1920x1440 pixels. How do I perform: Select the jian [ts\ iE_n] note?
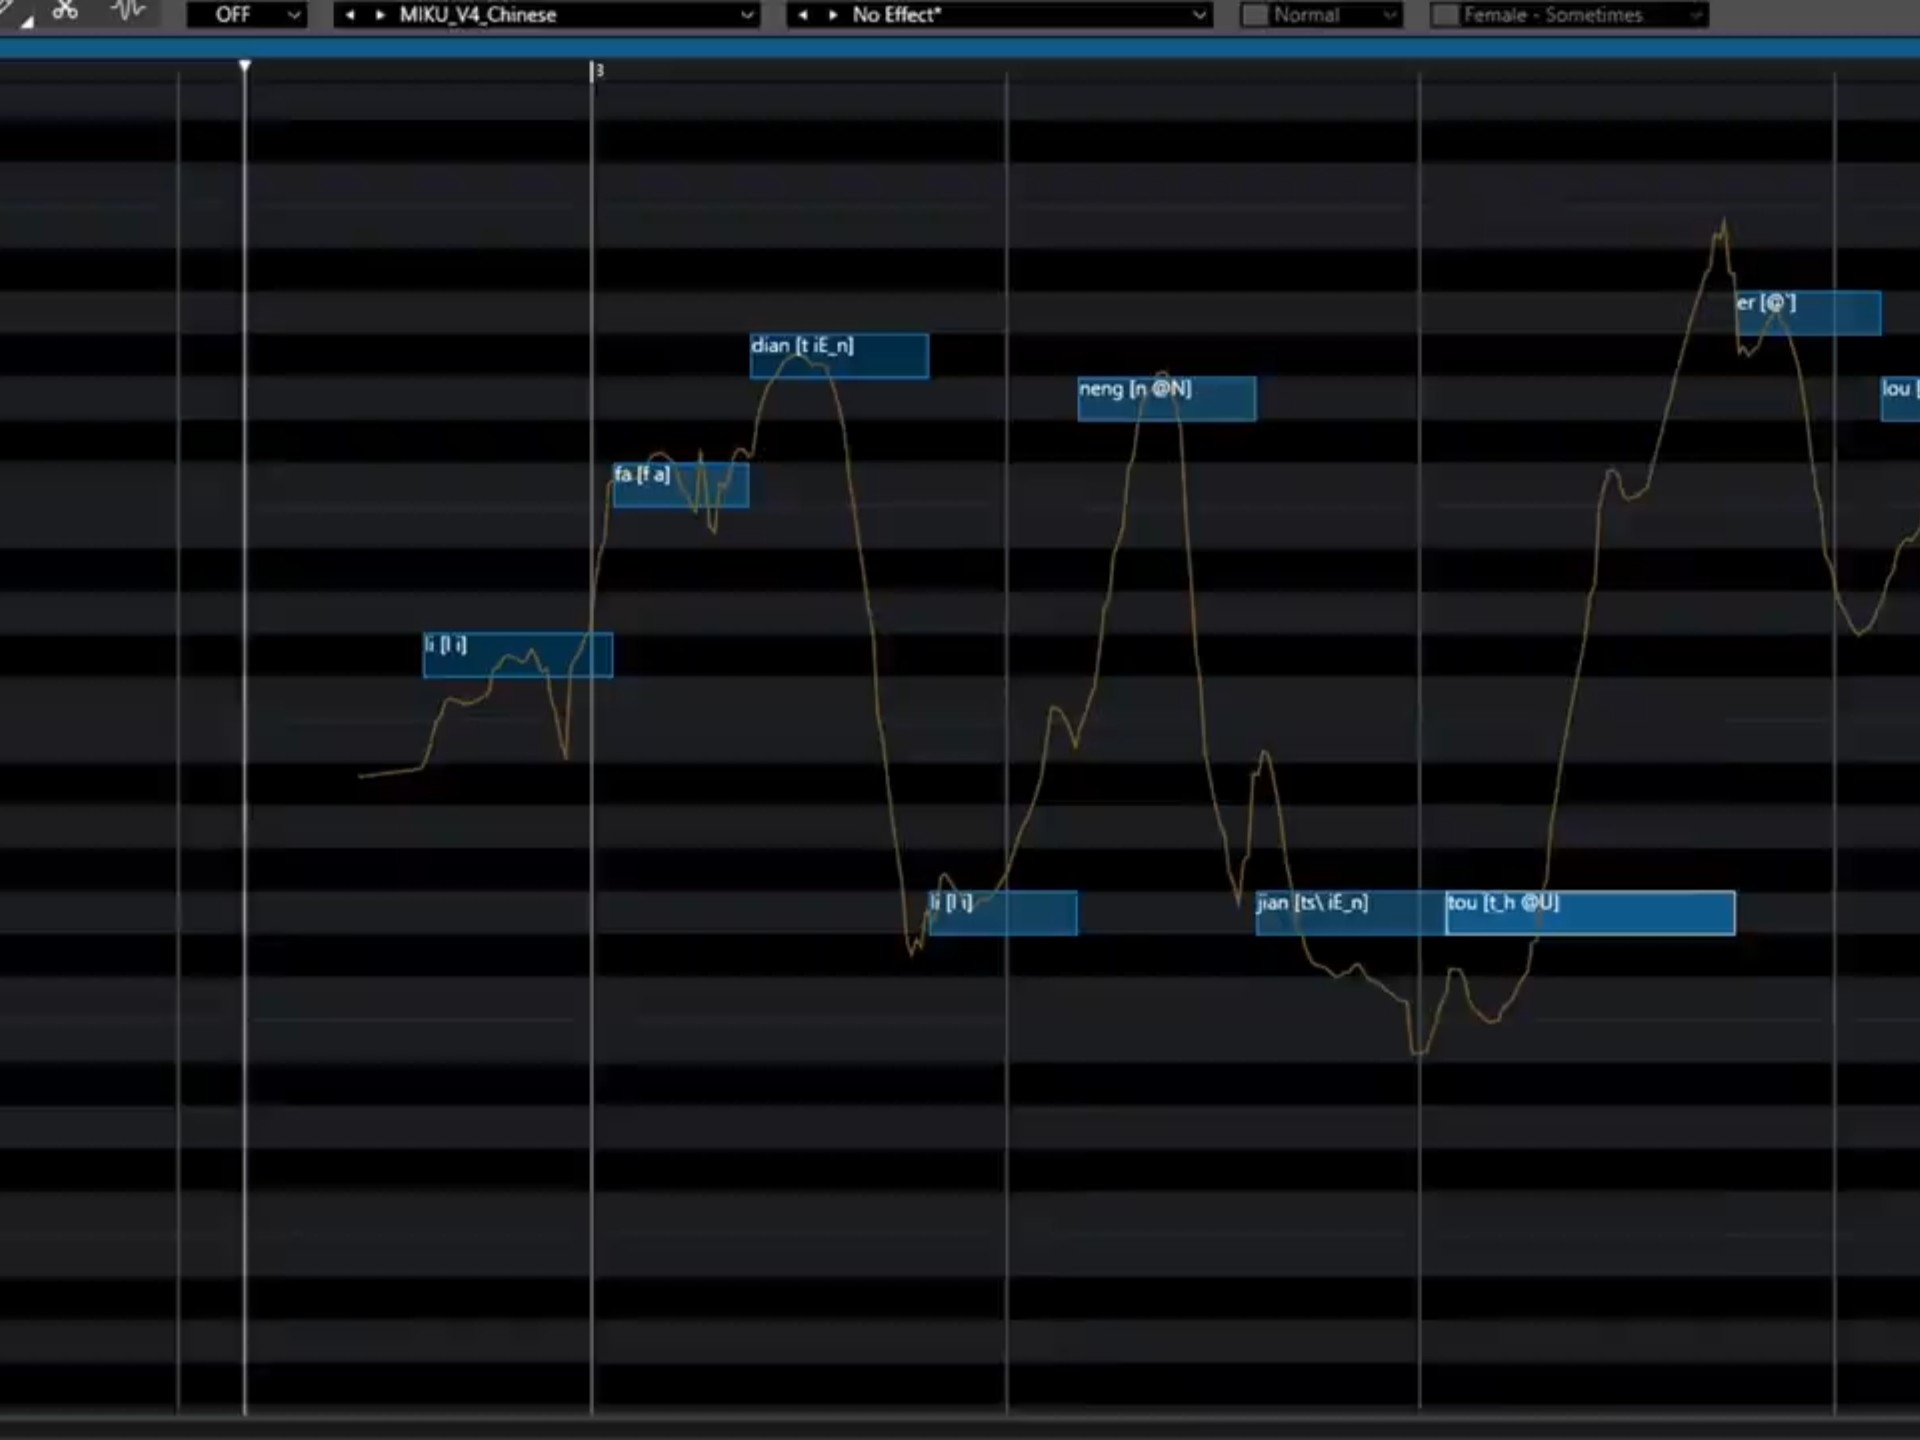1351,913
